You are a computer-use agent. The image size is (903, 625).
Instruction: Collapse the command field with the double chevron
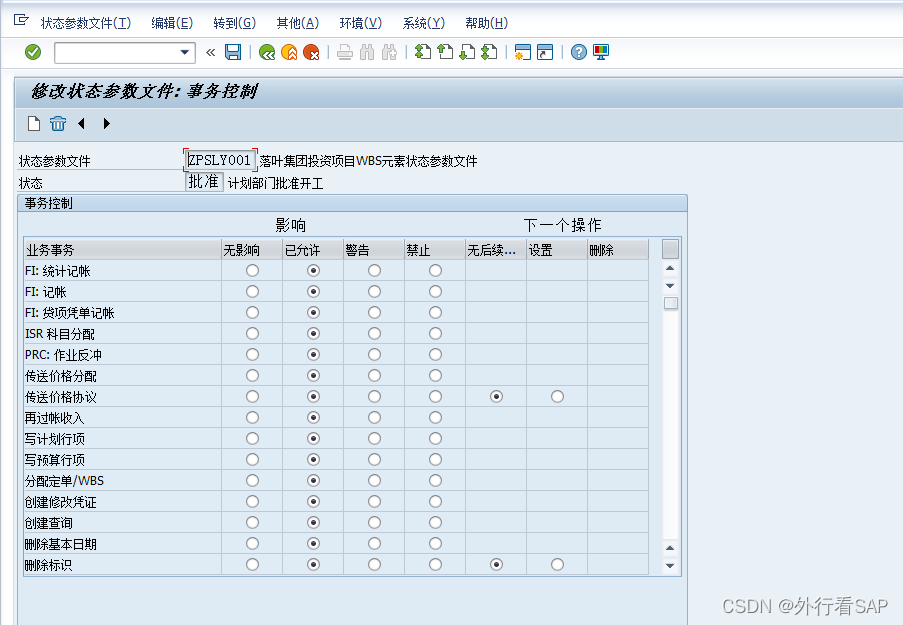tap(211, 52)
